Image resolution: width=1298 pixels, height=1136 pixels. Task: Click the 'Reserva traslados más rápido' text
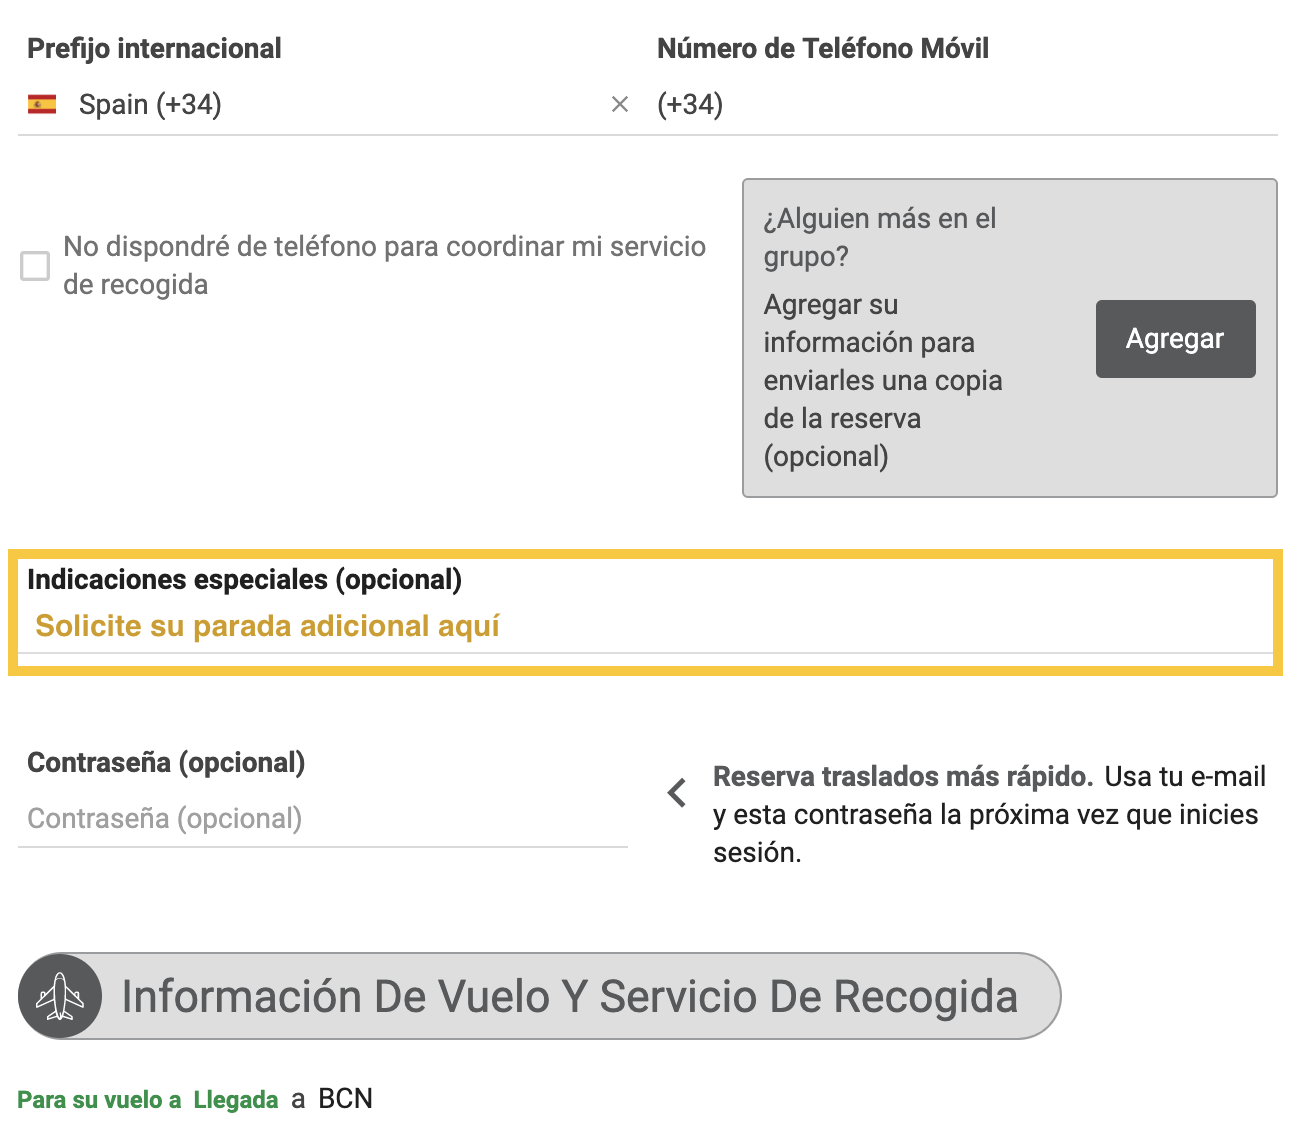(x=902, y=777)
